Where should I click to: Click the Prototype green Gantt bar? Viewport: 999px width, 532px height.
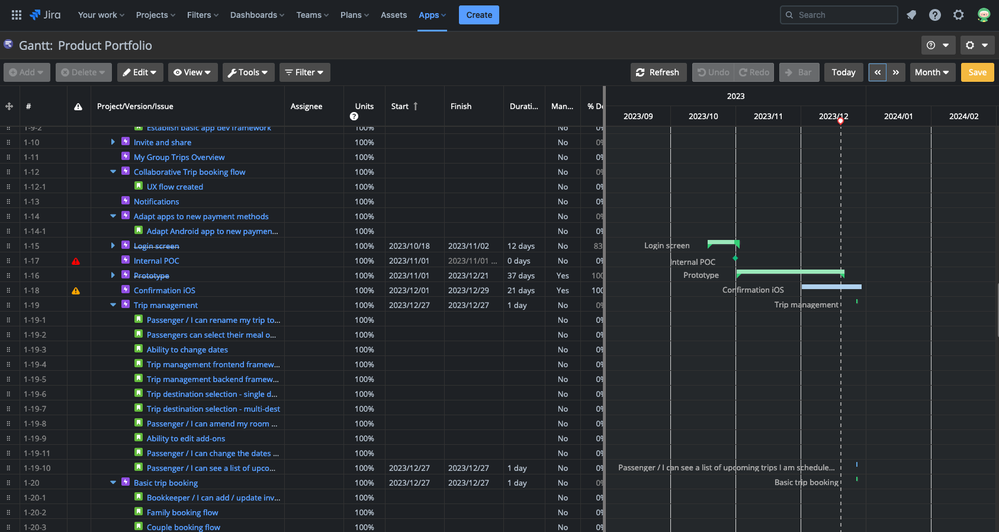[789, 272]
